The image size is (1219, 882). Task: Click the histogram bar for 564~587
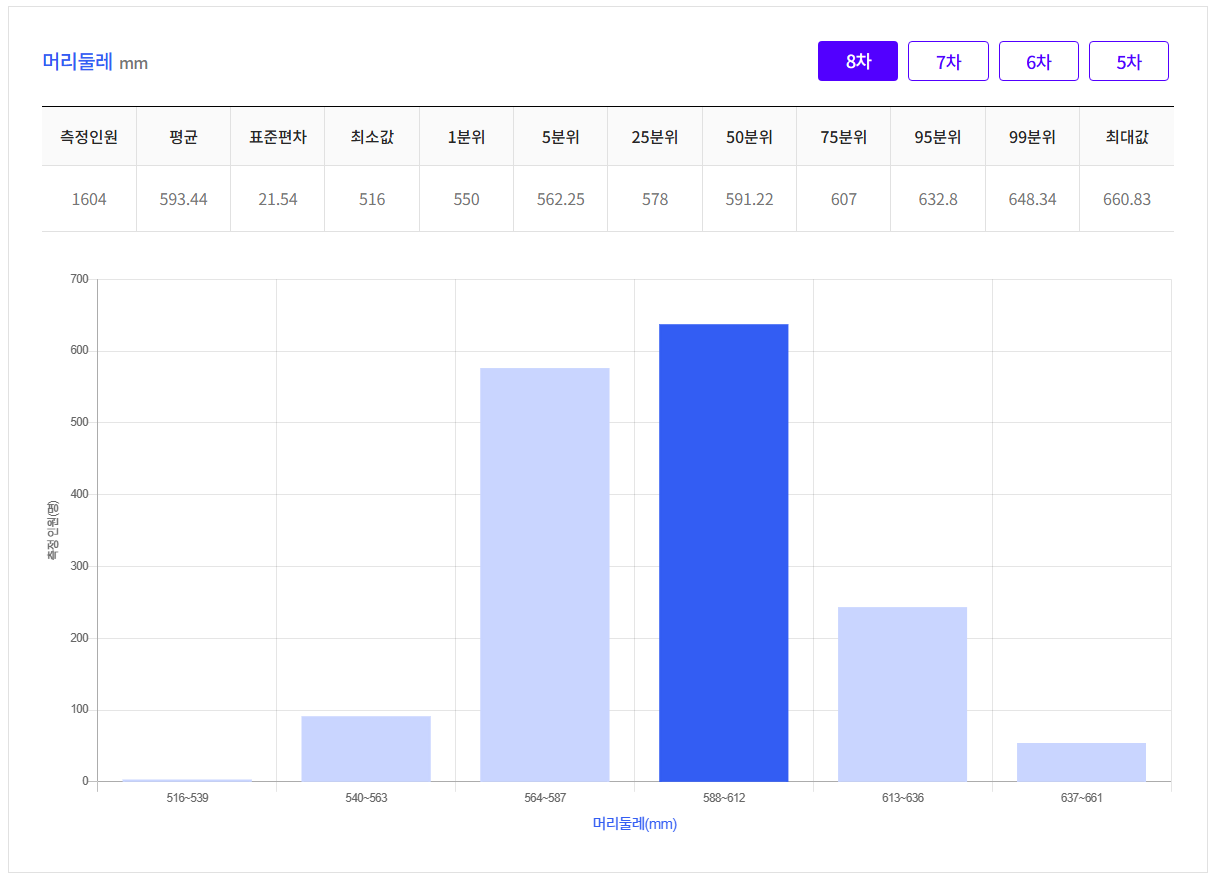click(545, 574)
